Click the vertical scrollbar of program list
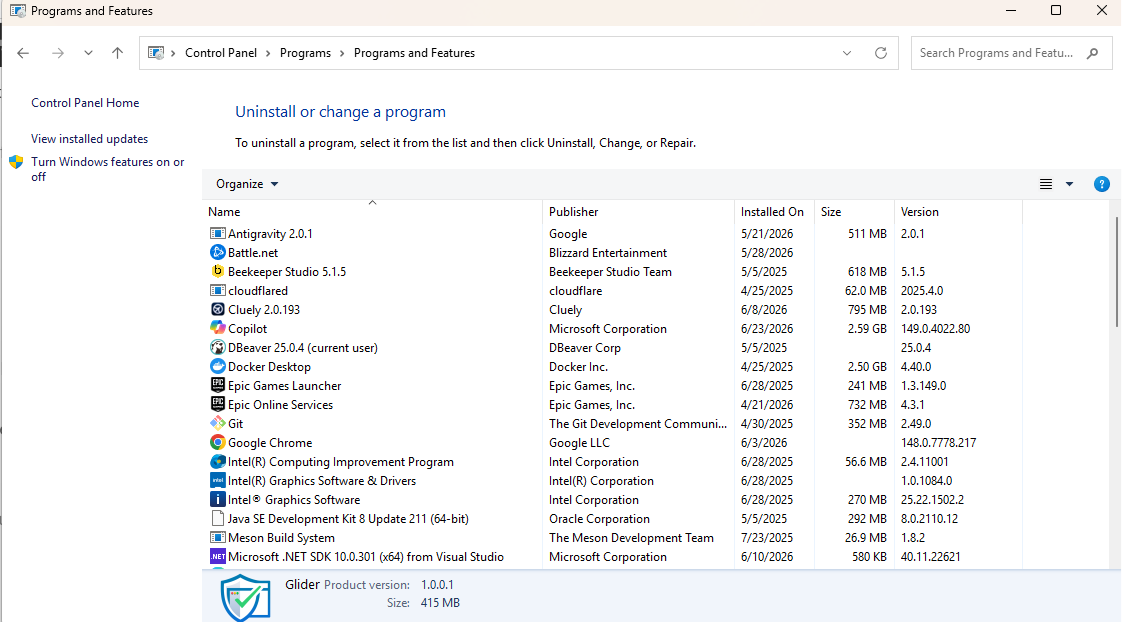1122x622 pixels. pos(1116,272)
